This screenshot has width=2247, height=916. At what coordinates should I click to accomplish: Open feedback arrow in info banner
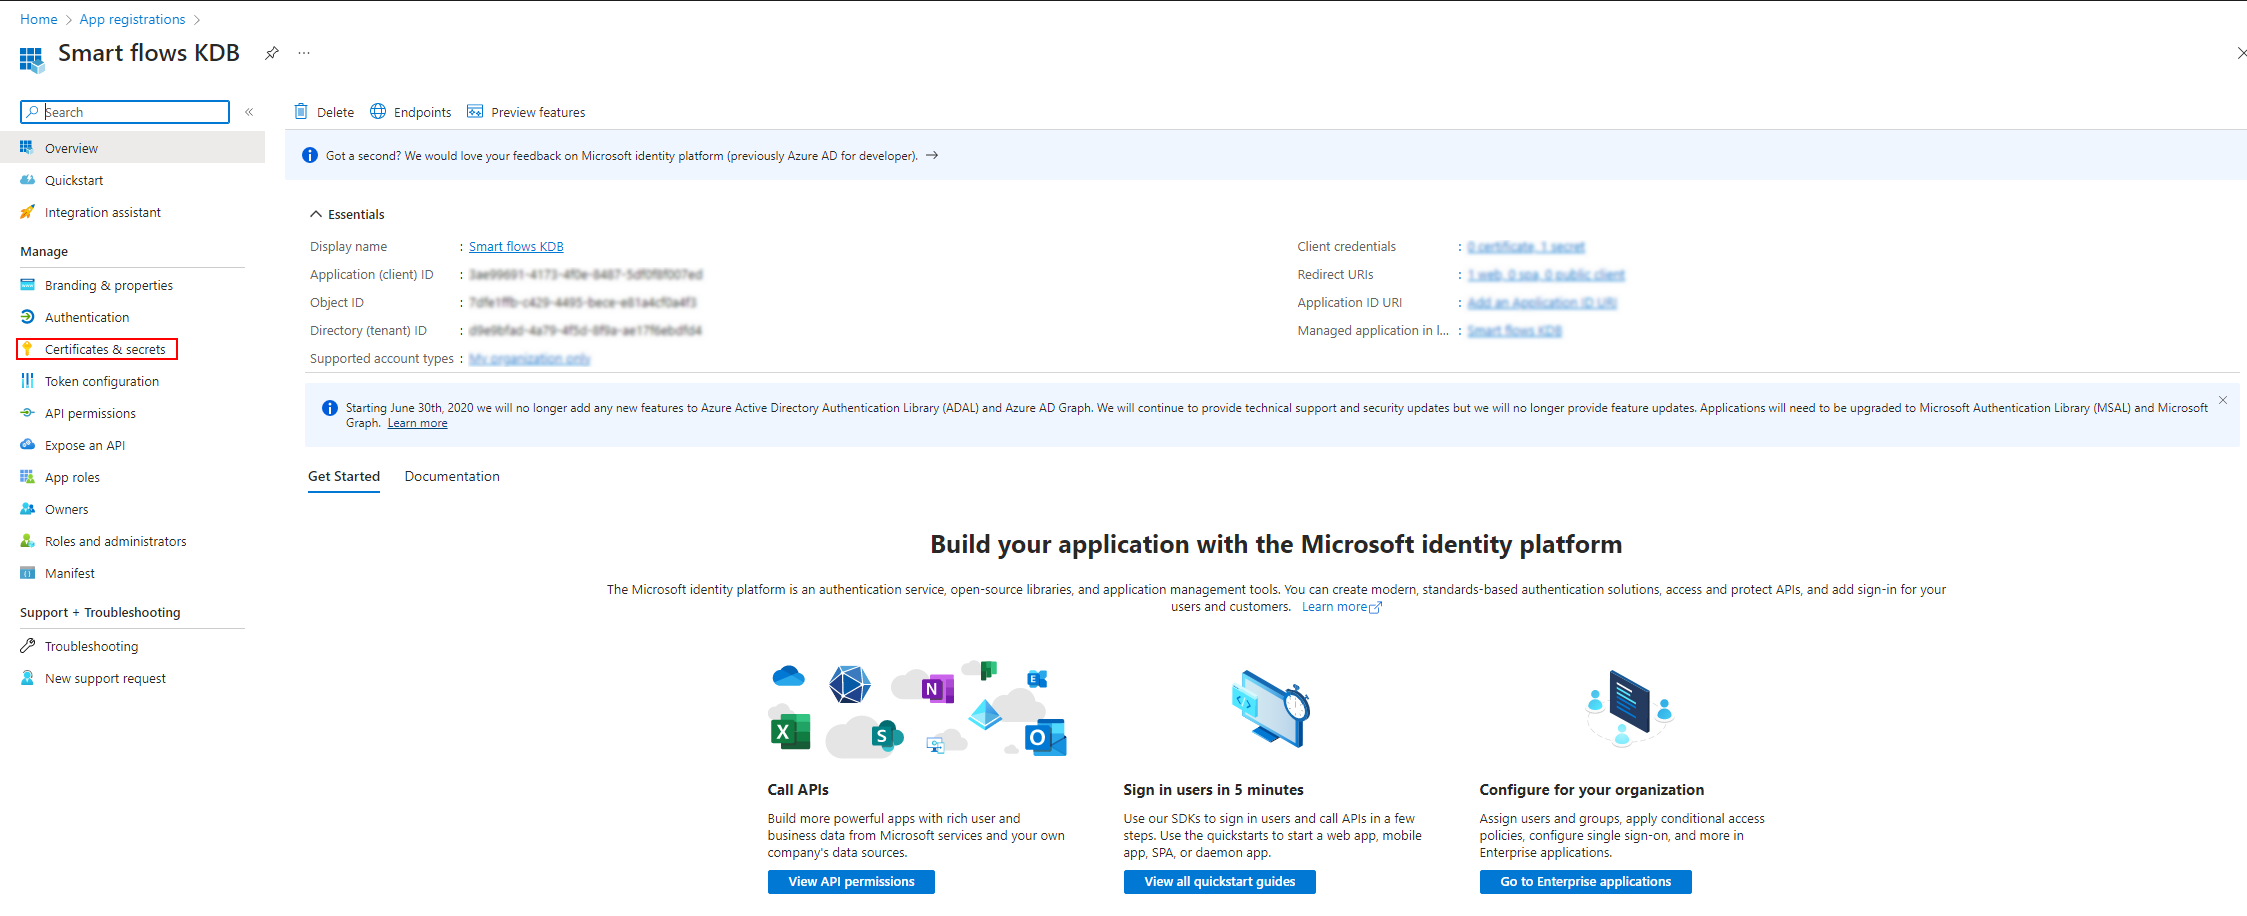[932, 155]
